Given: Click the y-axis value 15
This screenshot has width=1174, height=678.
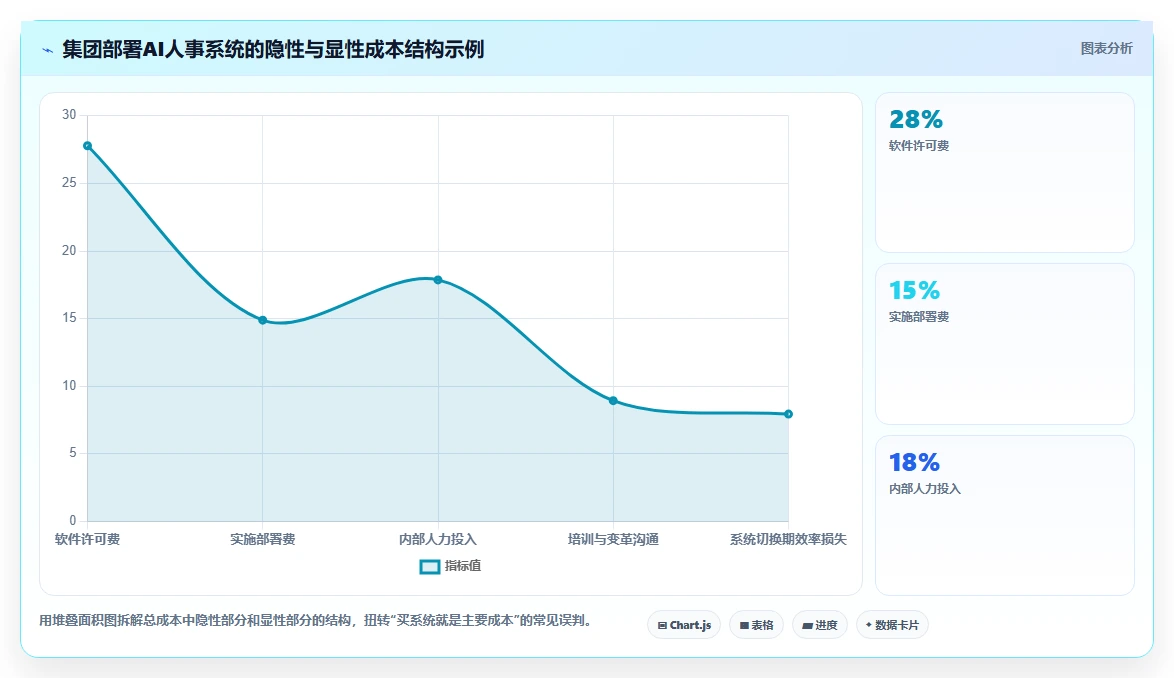Looking at the screenshot, I should click(x=69, y=318).
